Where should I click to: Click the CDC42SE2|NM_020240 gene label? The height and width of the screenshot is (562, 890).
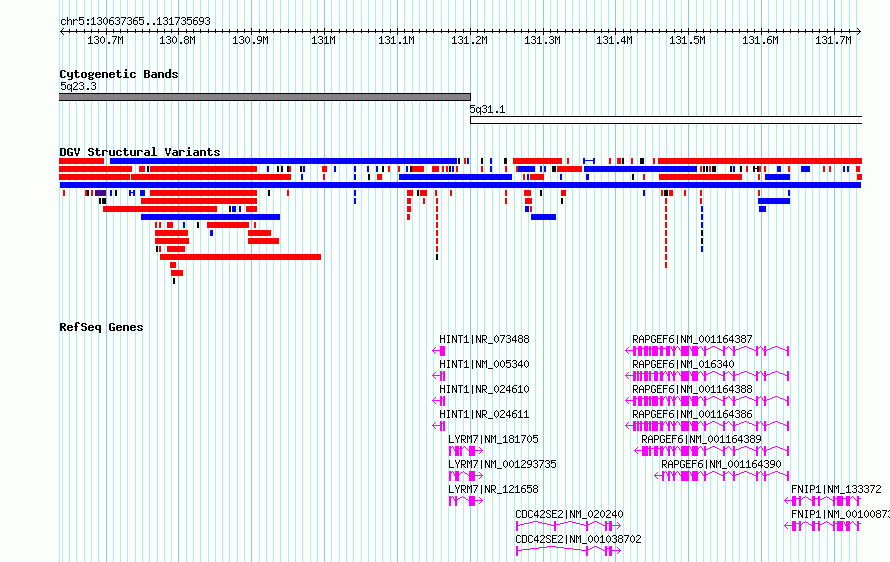point(569,514)
